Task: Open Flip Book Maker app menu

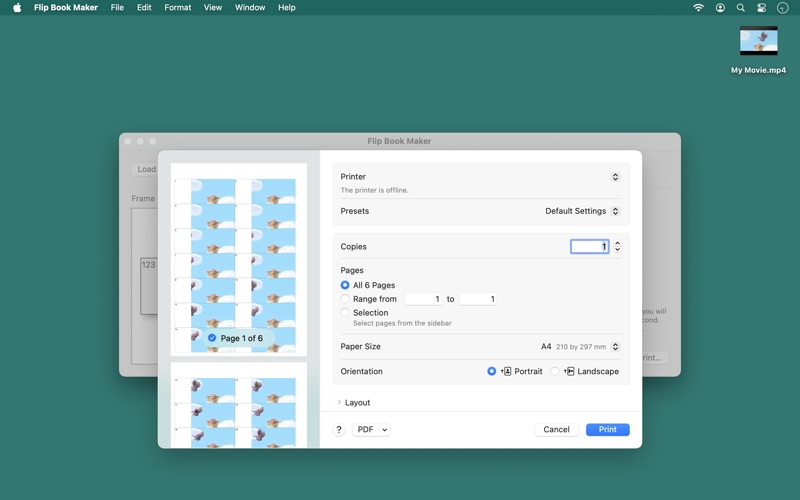Action: click(x=66, y=8)
